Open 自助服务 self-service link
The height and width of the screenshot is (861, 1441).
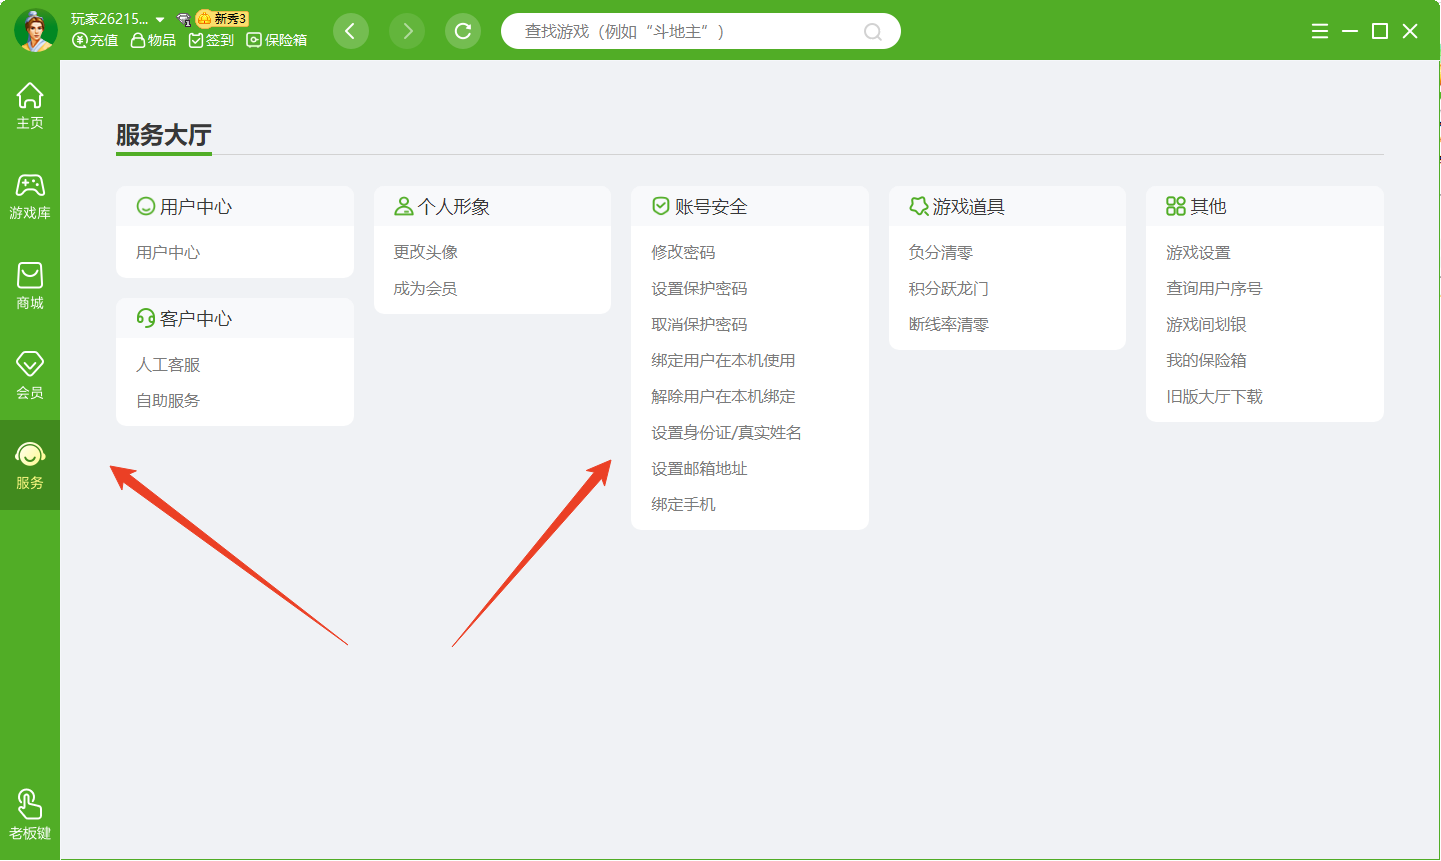click(168, 401)
